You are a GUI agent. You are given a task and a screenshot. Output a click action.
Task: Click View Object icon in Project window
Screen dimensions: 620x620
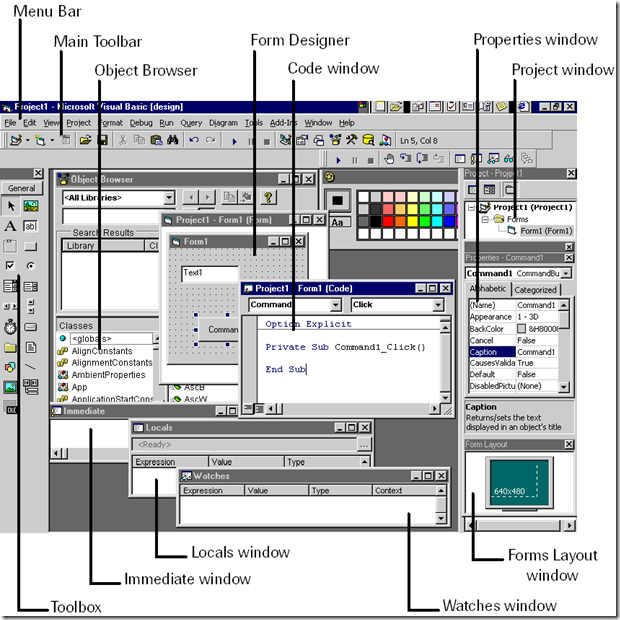tap(490, 189)
